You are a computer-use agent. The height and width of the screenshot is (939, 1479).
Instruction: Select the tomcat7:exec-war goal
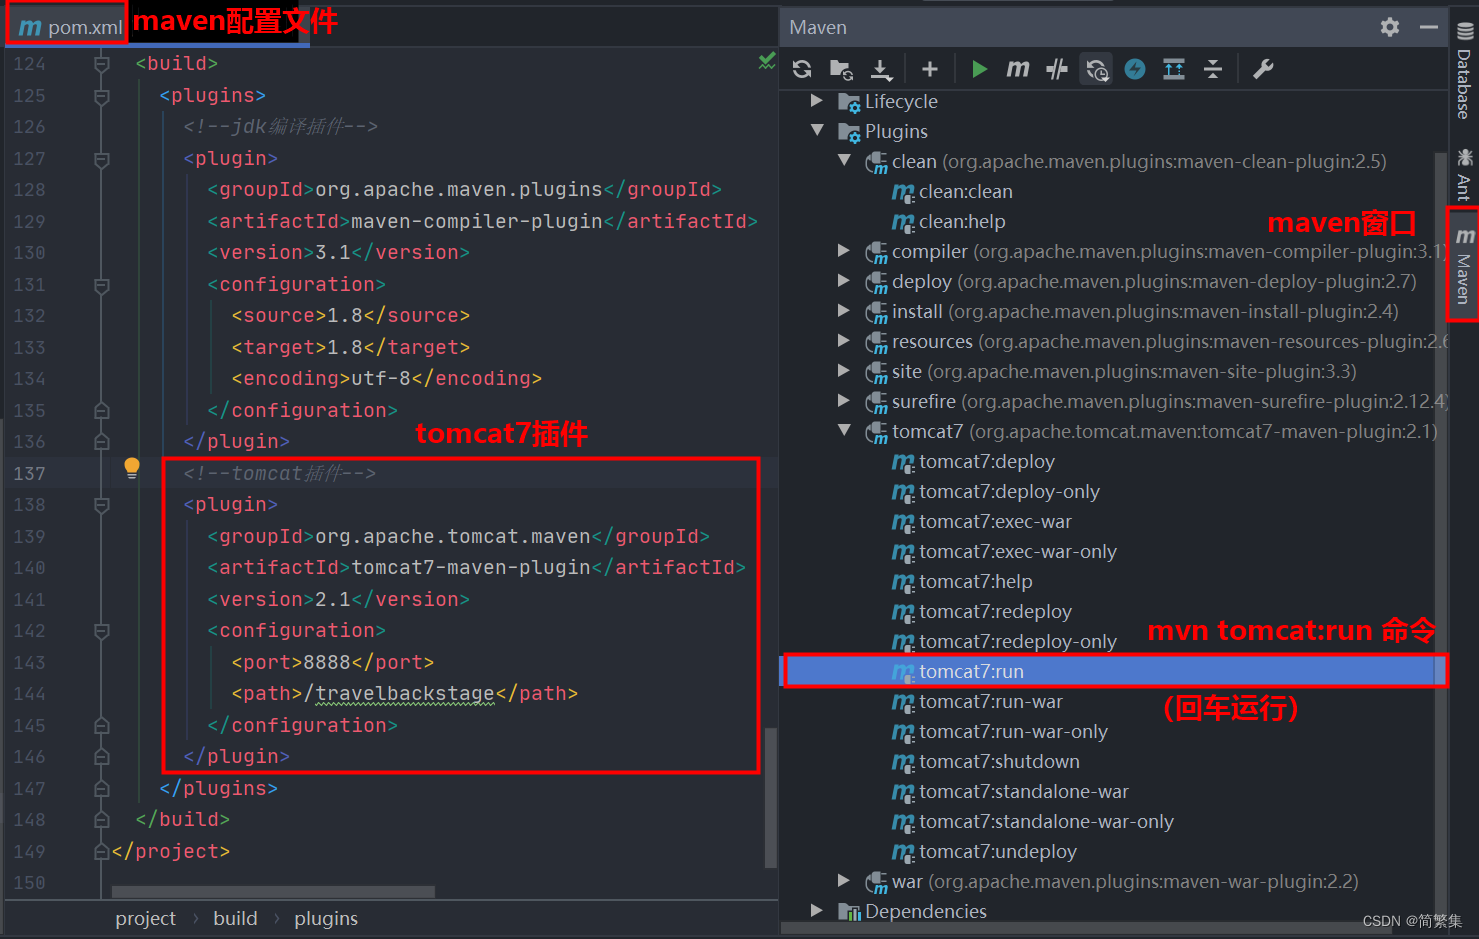[x=995, y=521]
